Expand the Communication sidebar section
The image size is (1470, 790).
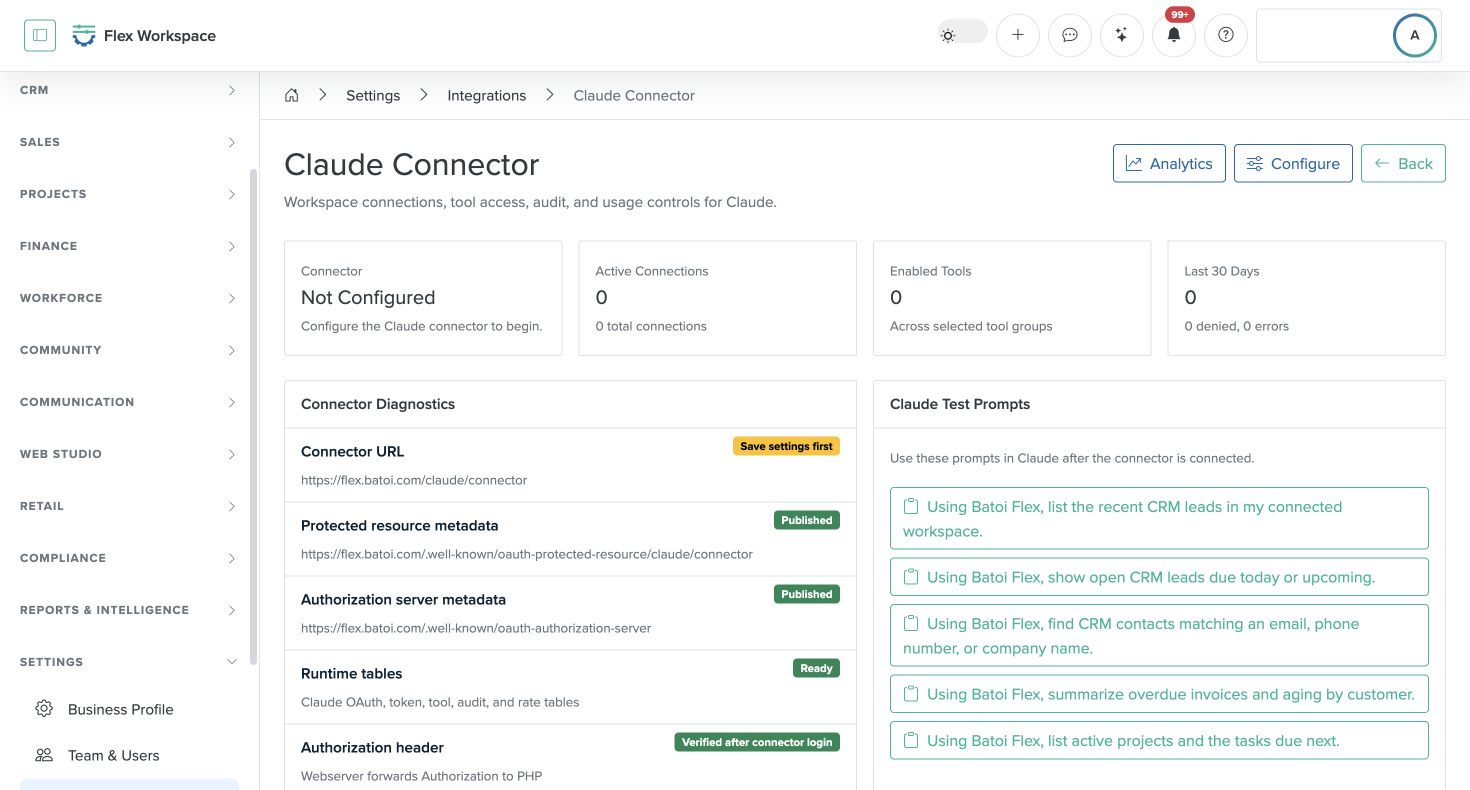coord(129,402)
